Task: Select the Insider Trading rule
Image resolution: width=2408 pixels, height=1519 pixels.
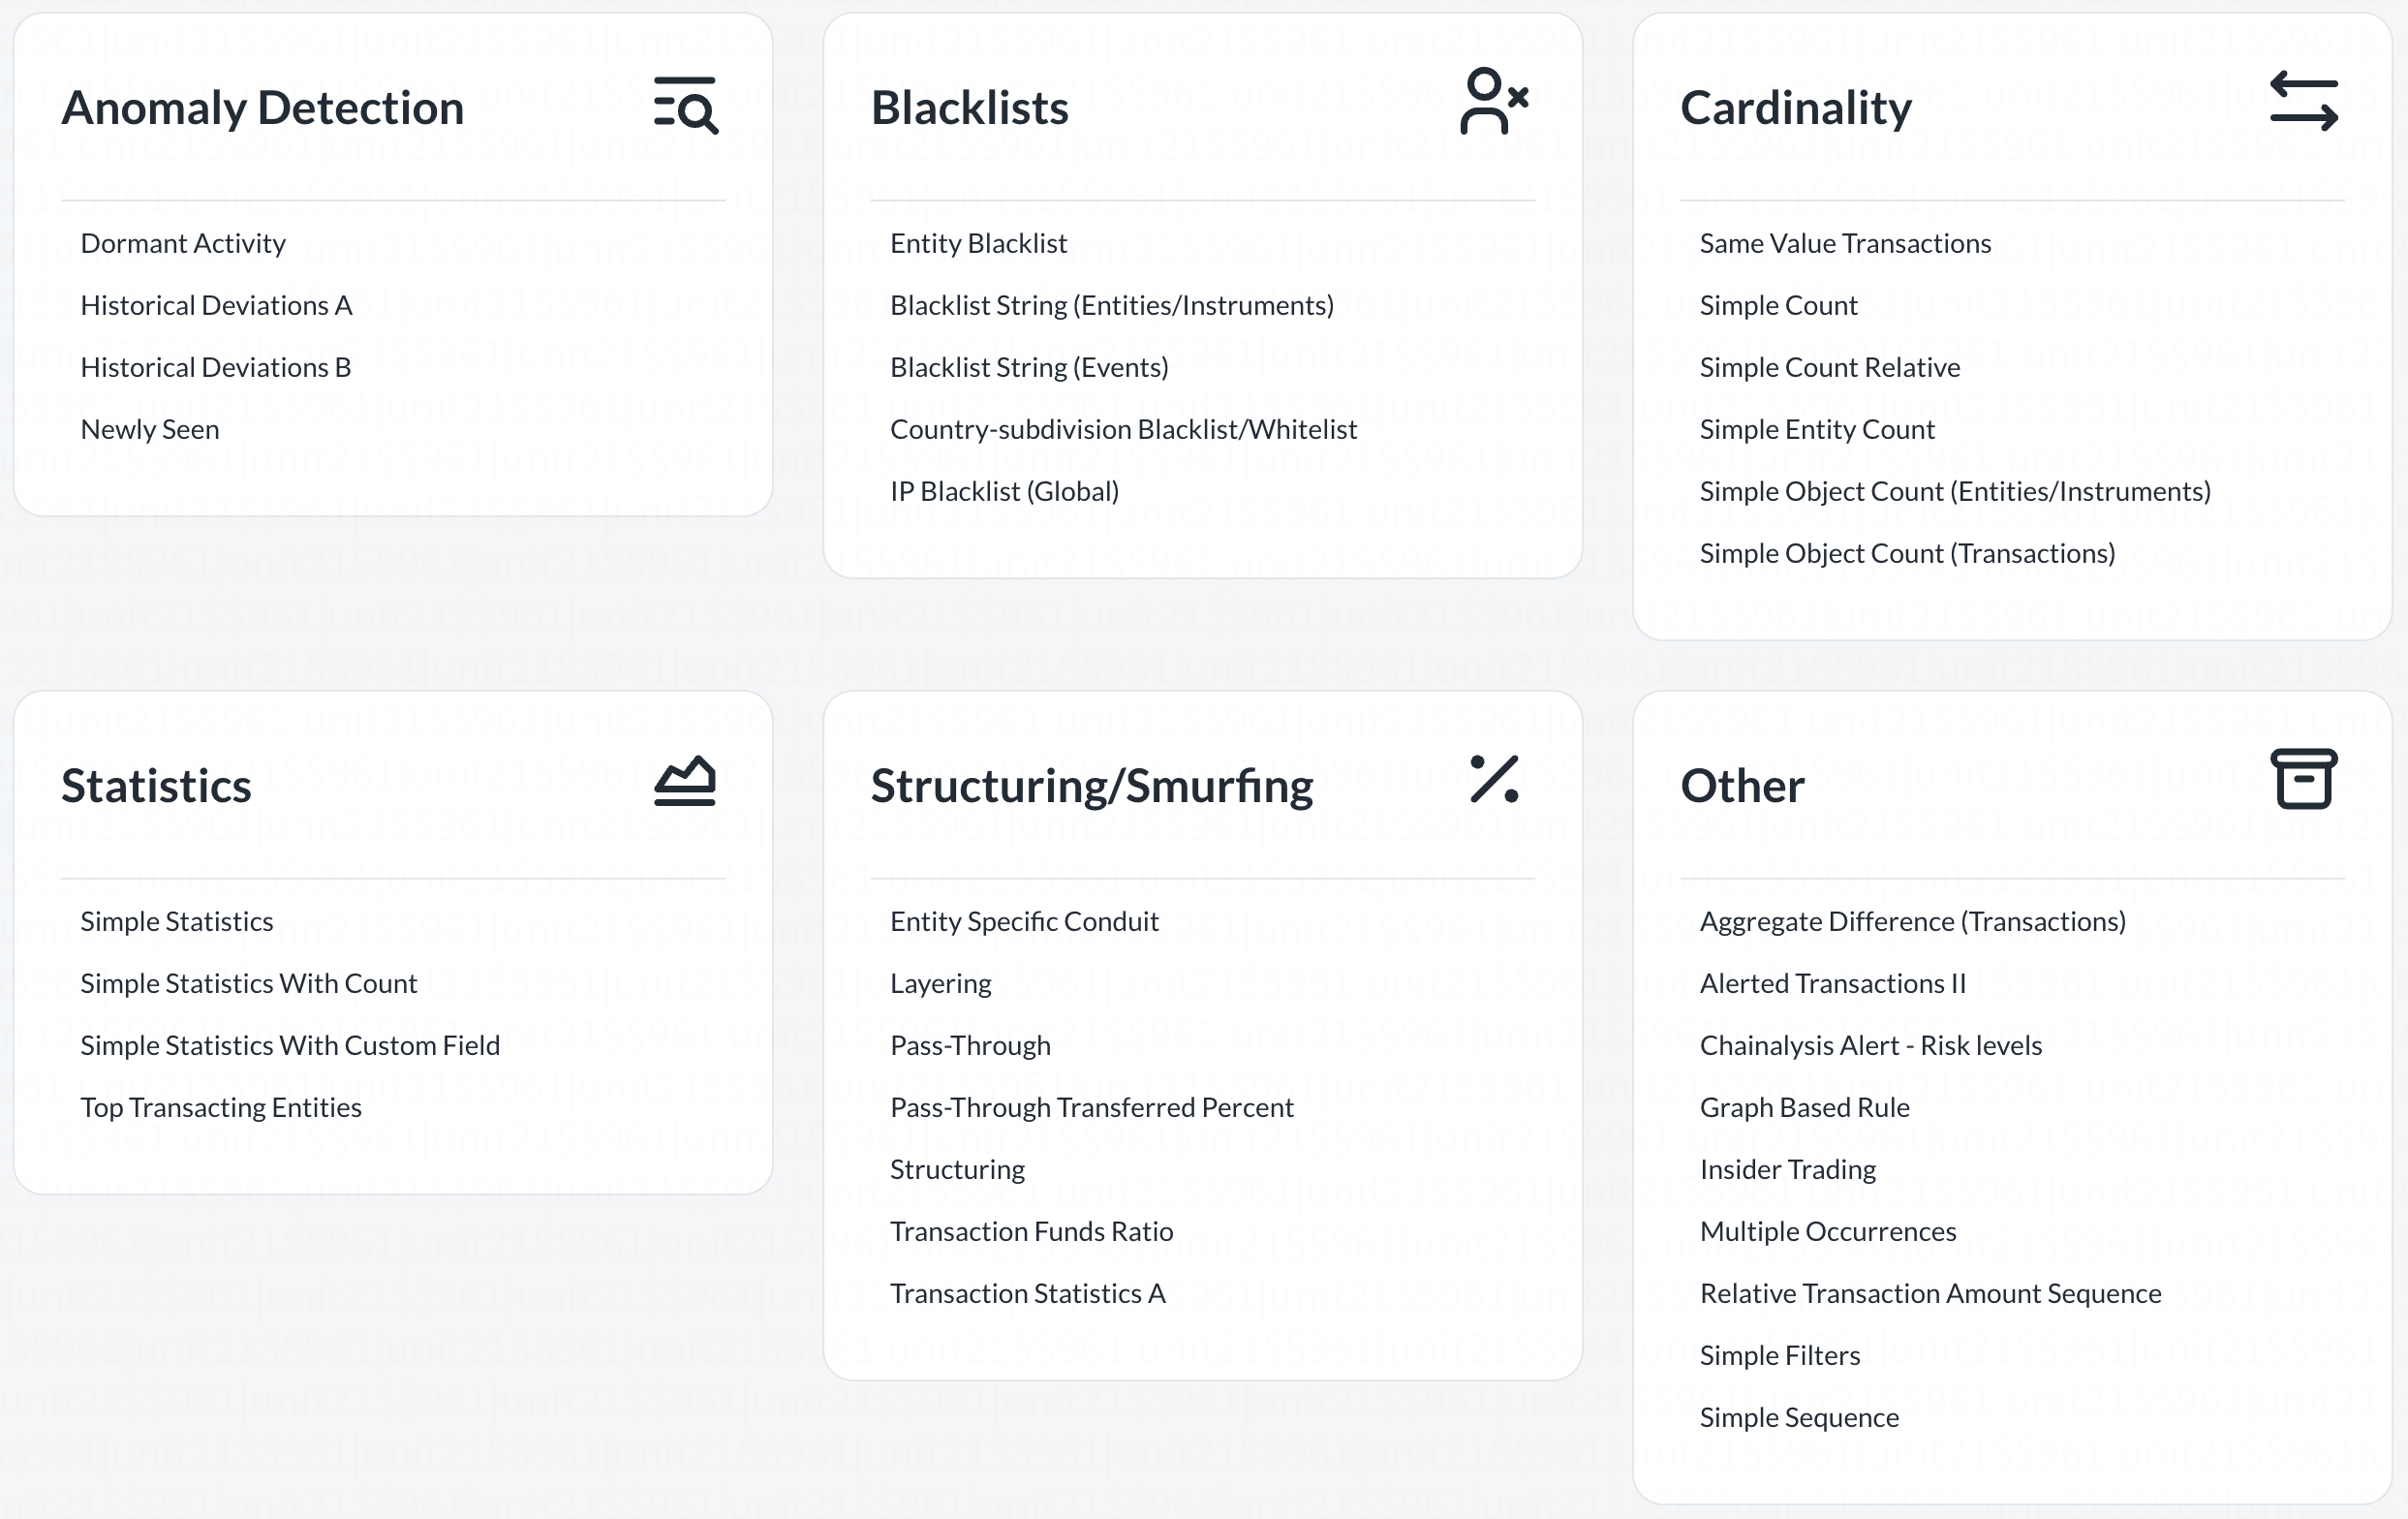Action: (x=1787, y=1169)
